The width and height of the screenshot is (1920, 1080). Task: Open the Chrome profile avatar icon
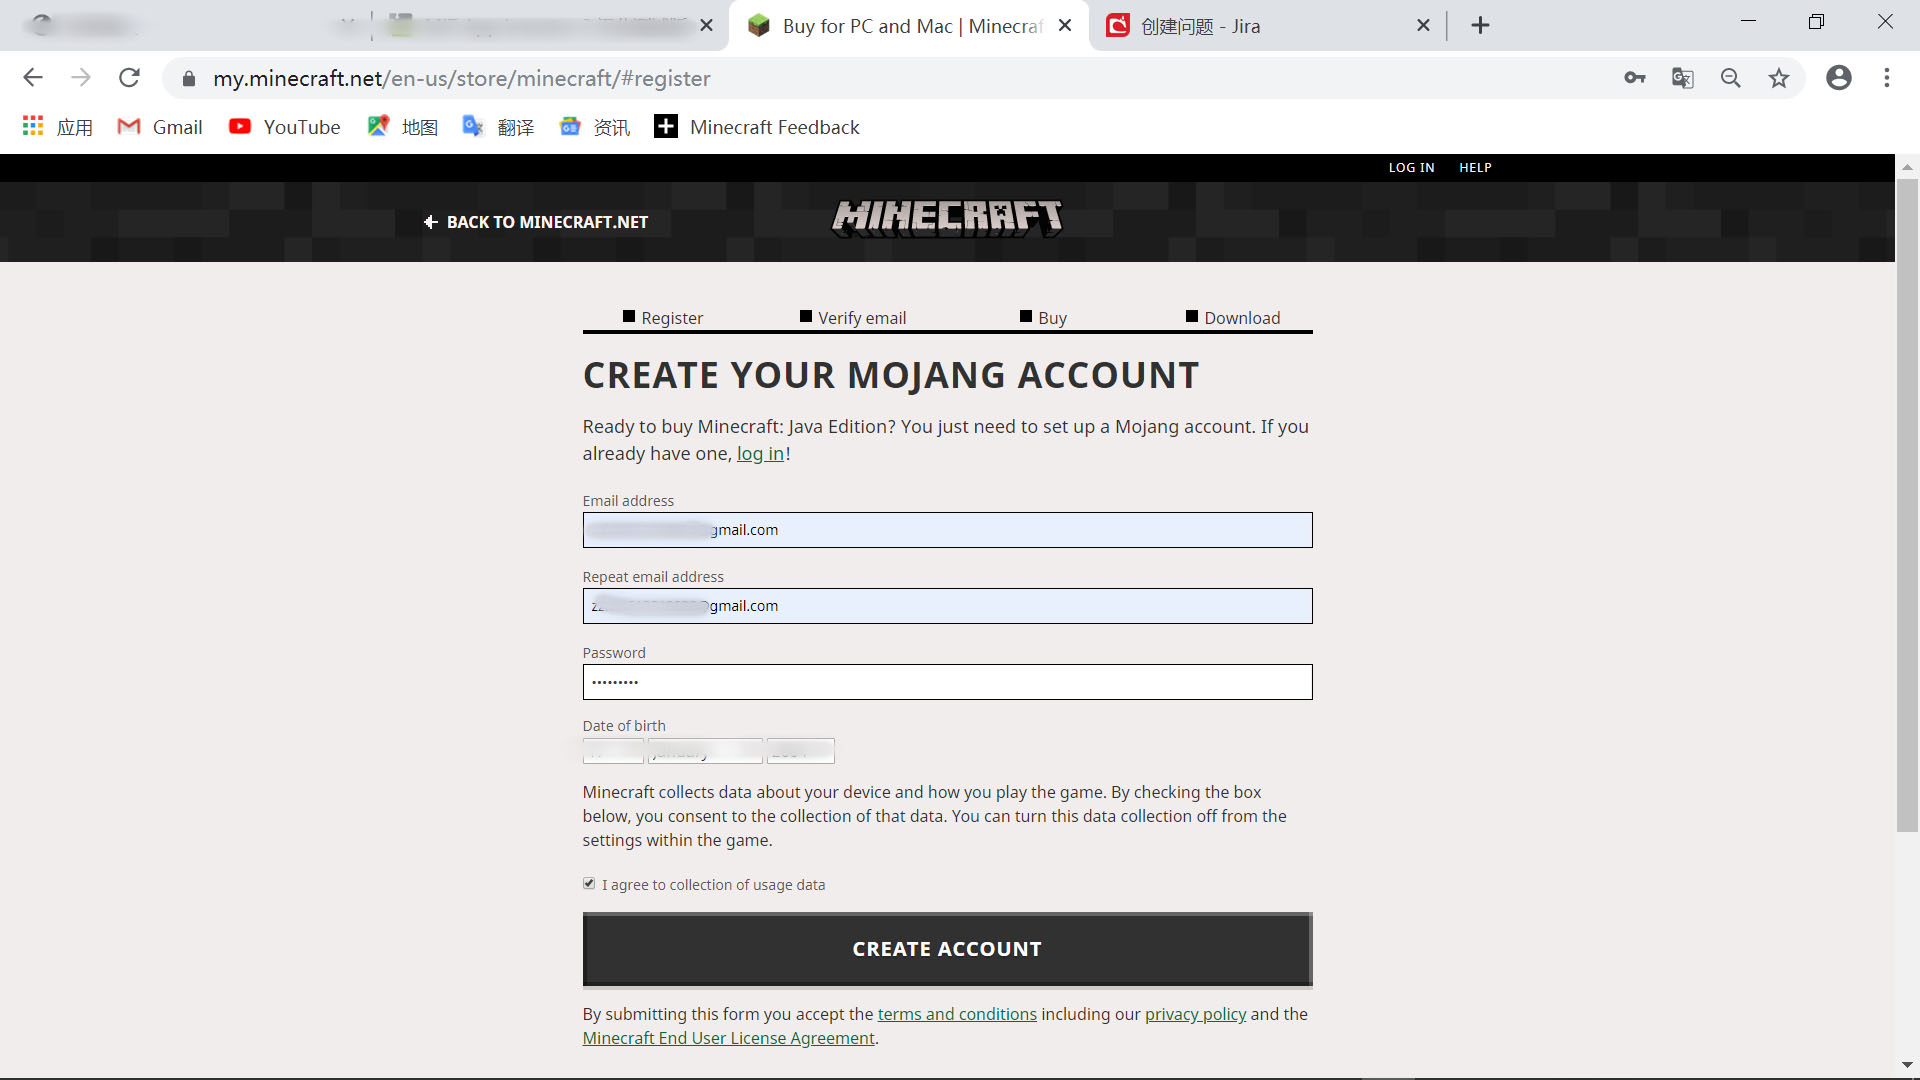pyautogui.click(x=1839, y=78)
